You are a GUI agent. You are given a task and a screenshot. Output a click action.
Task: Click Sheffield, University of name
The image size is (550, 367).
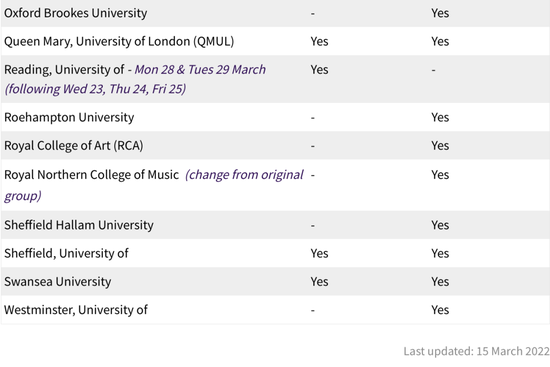point(66,253)
